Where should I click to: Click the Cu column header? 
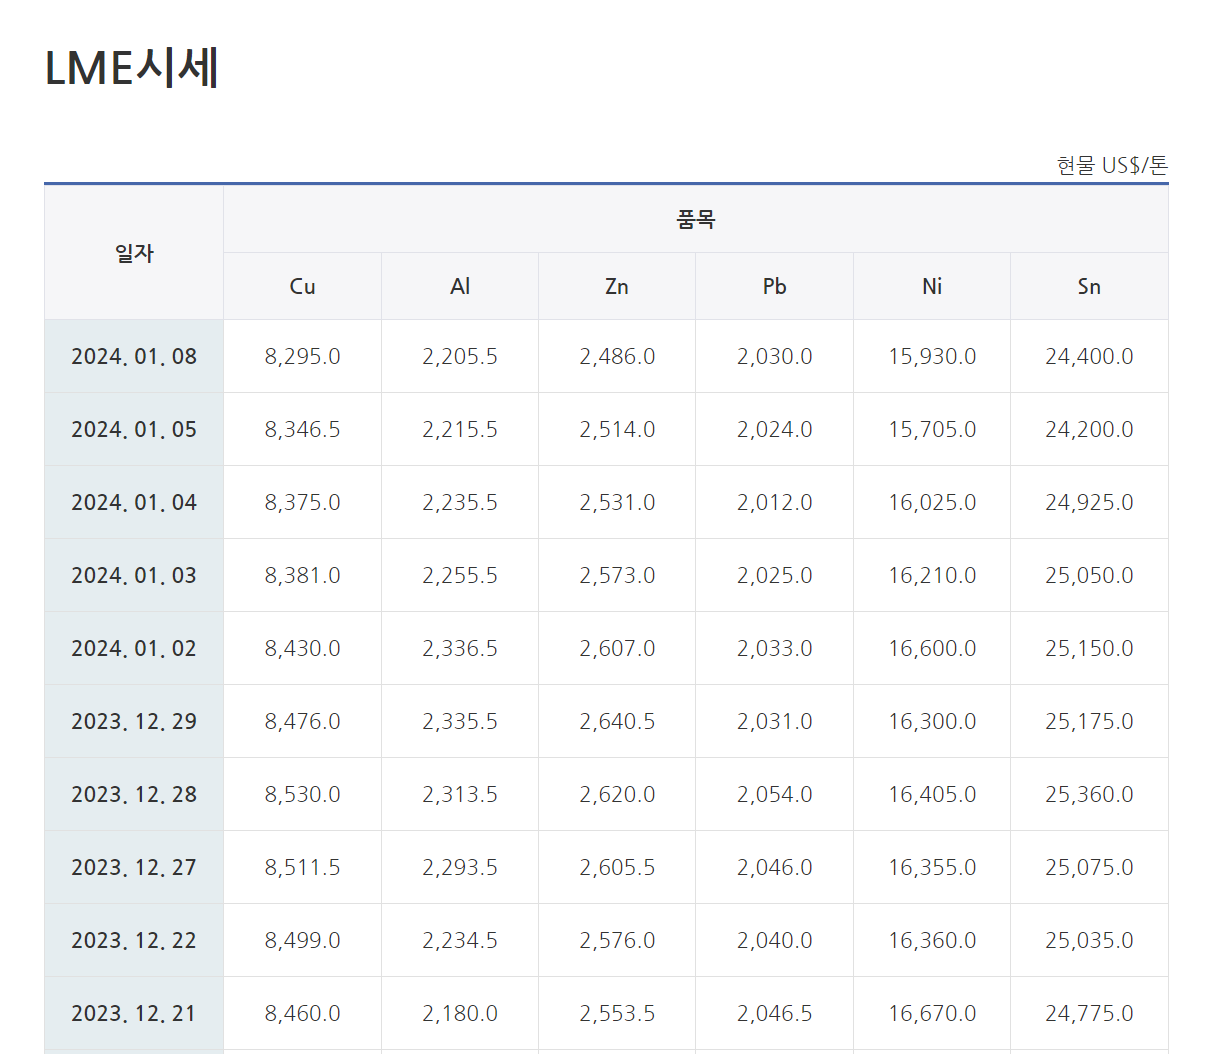(x=302, y=286)
